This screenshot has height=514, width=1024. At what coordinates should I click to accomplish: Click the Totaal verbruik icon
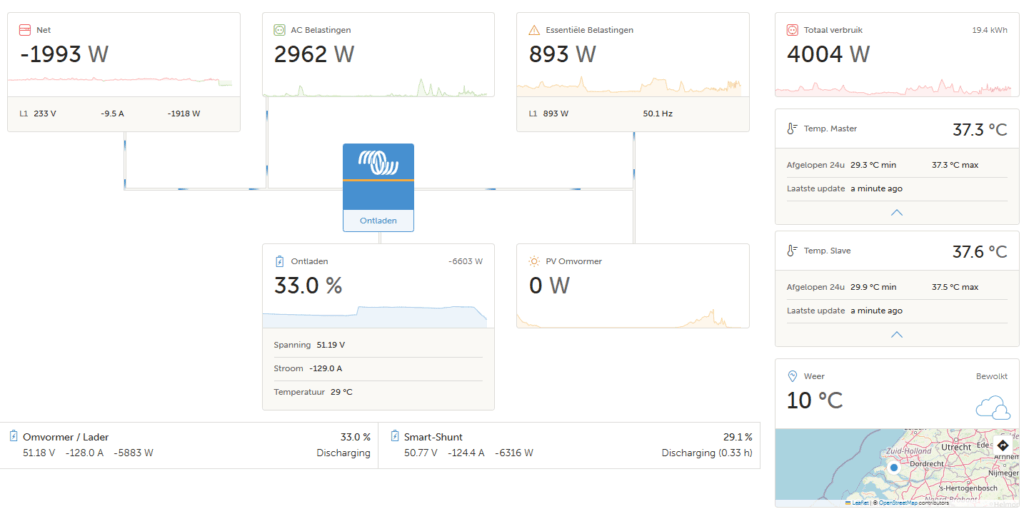[x=793, y=30]
